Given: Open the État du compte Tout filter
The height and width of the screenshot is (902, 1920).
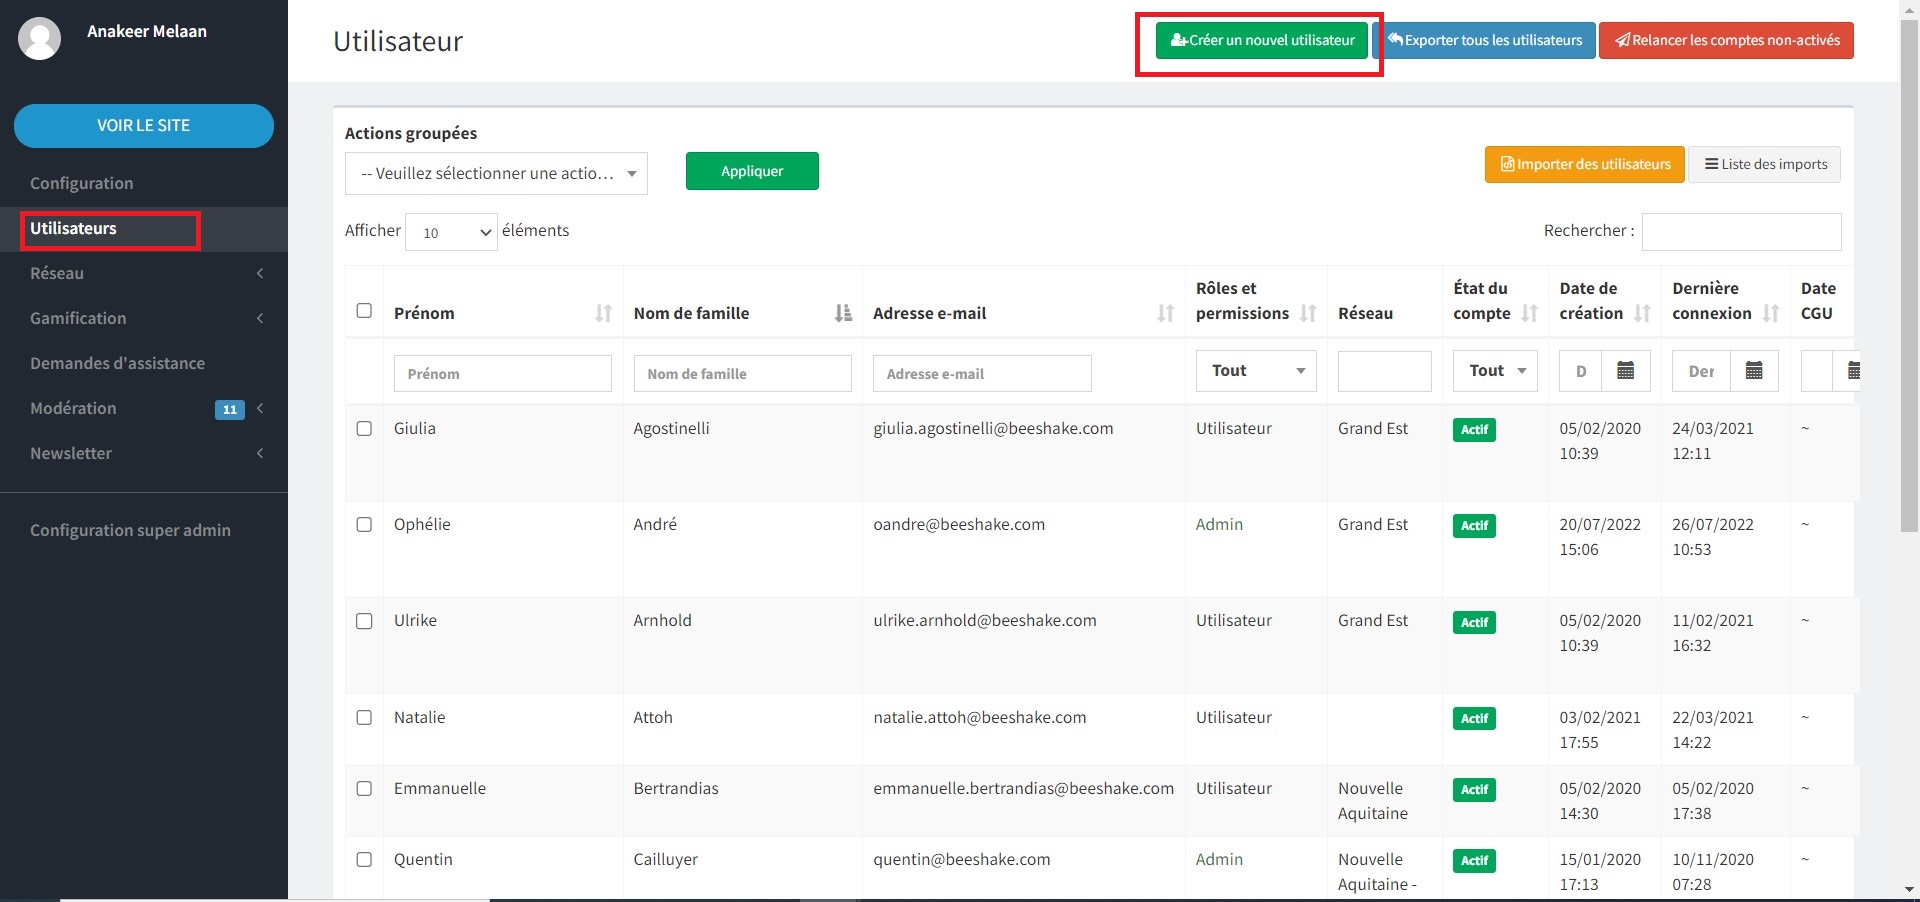Looking at the screenshot, I should click(x=1495, y=371).
